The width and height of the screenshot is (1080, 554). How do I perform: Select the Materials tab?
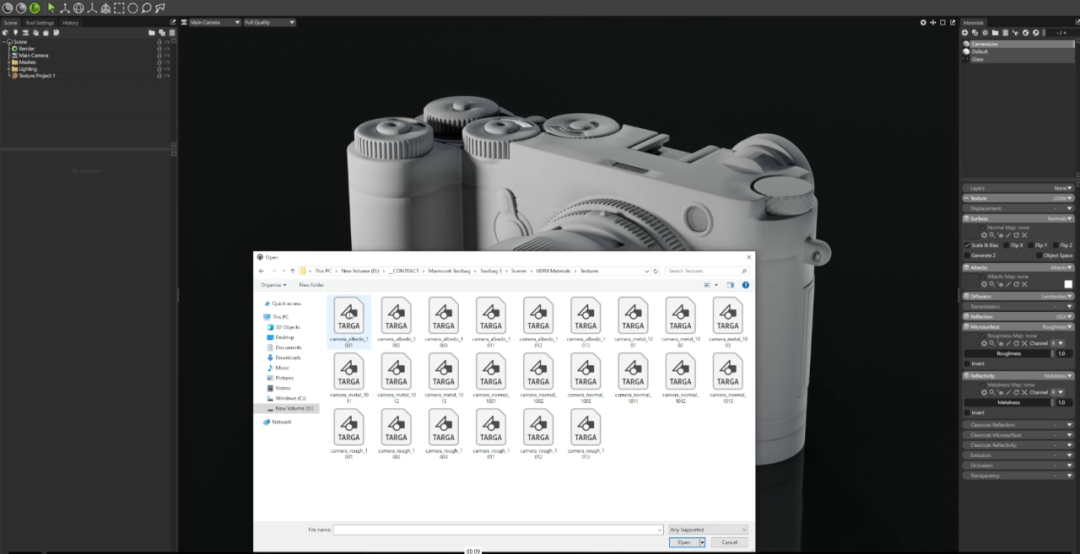coord(974,23)
